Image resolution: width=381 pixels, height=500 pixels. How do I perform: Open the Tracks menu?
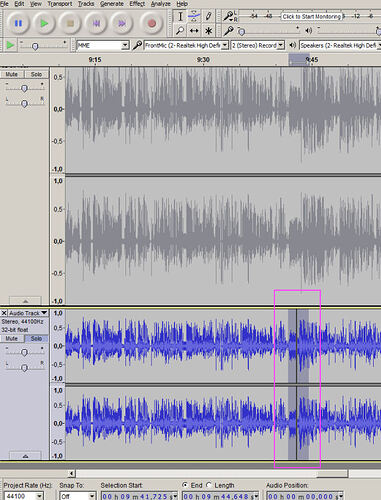pyautogui.click(x=86, y=4)
